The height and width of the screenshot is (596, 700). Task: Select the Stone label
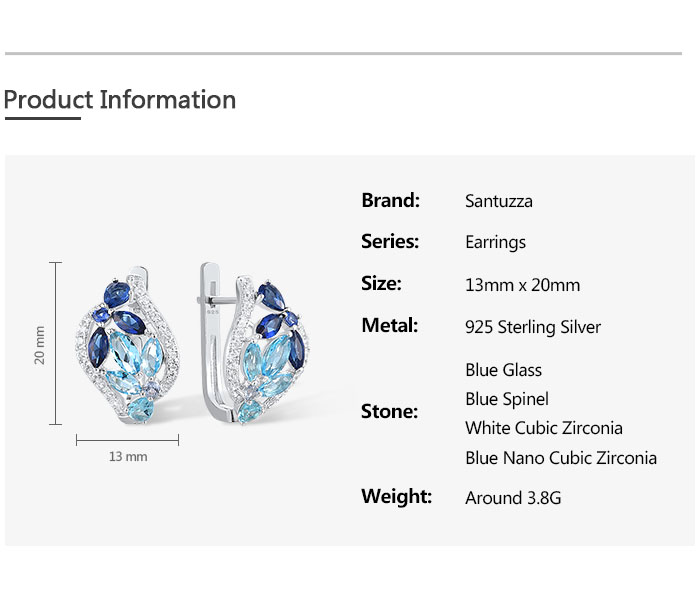pyautogui.click(x=389, y=412)
